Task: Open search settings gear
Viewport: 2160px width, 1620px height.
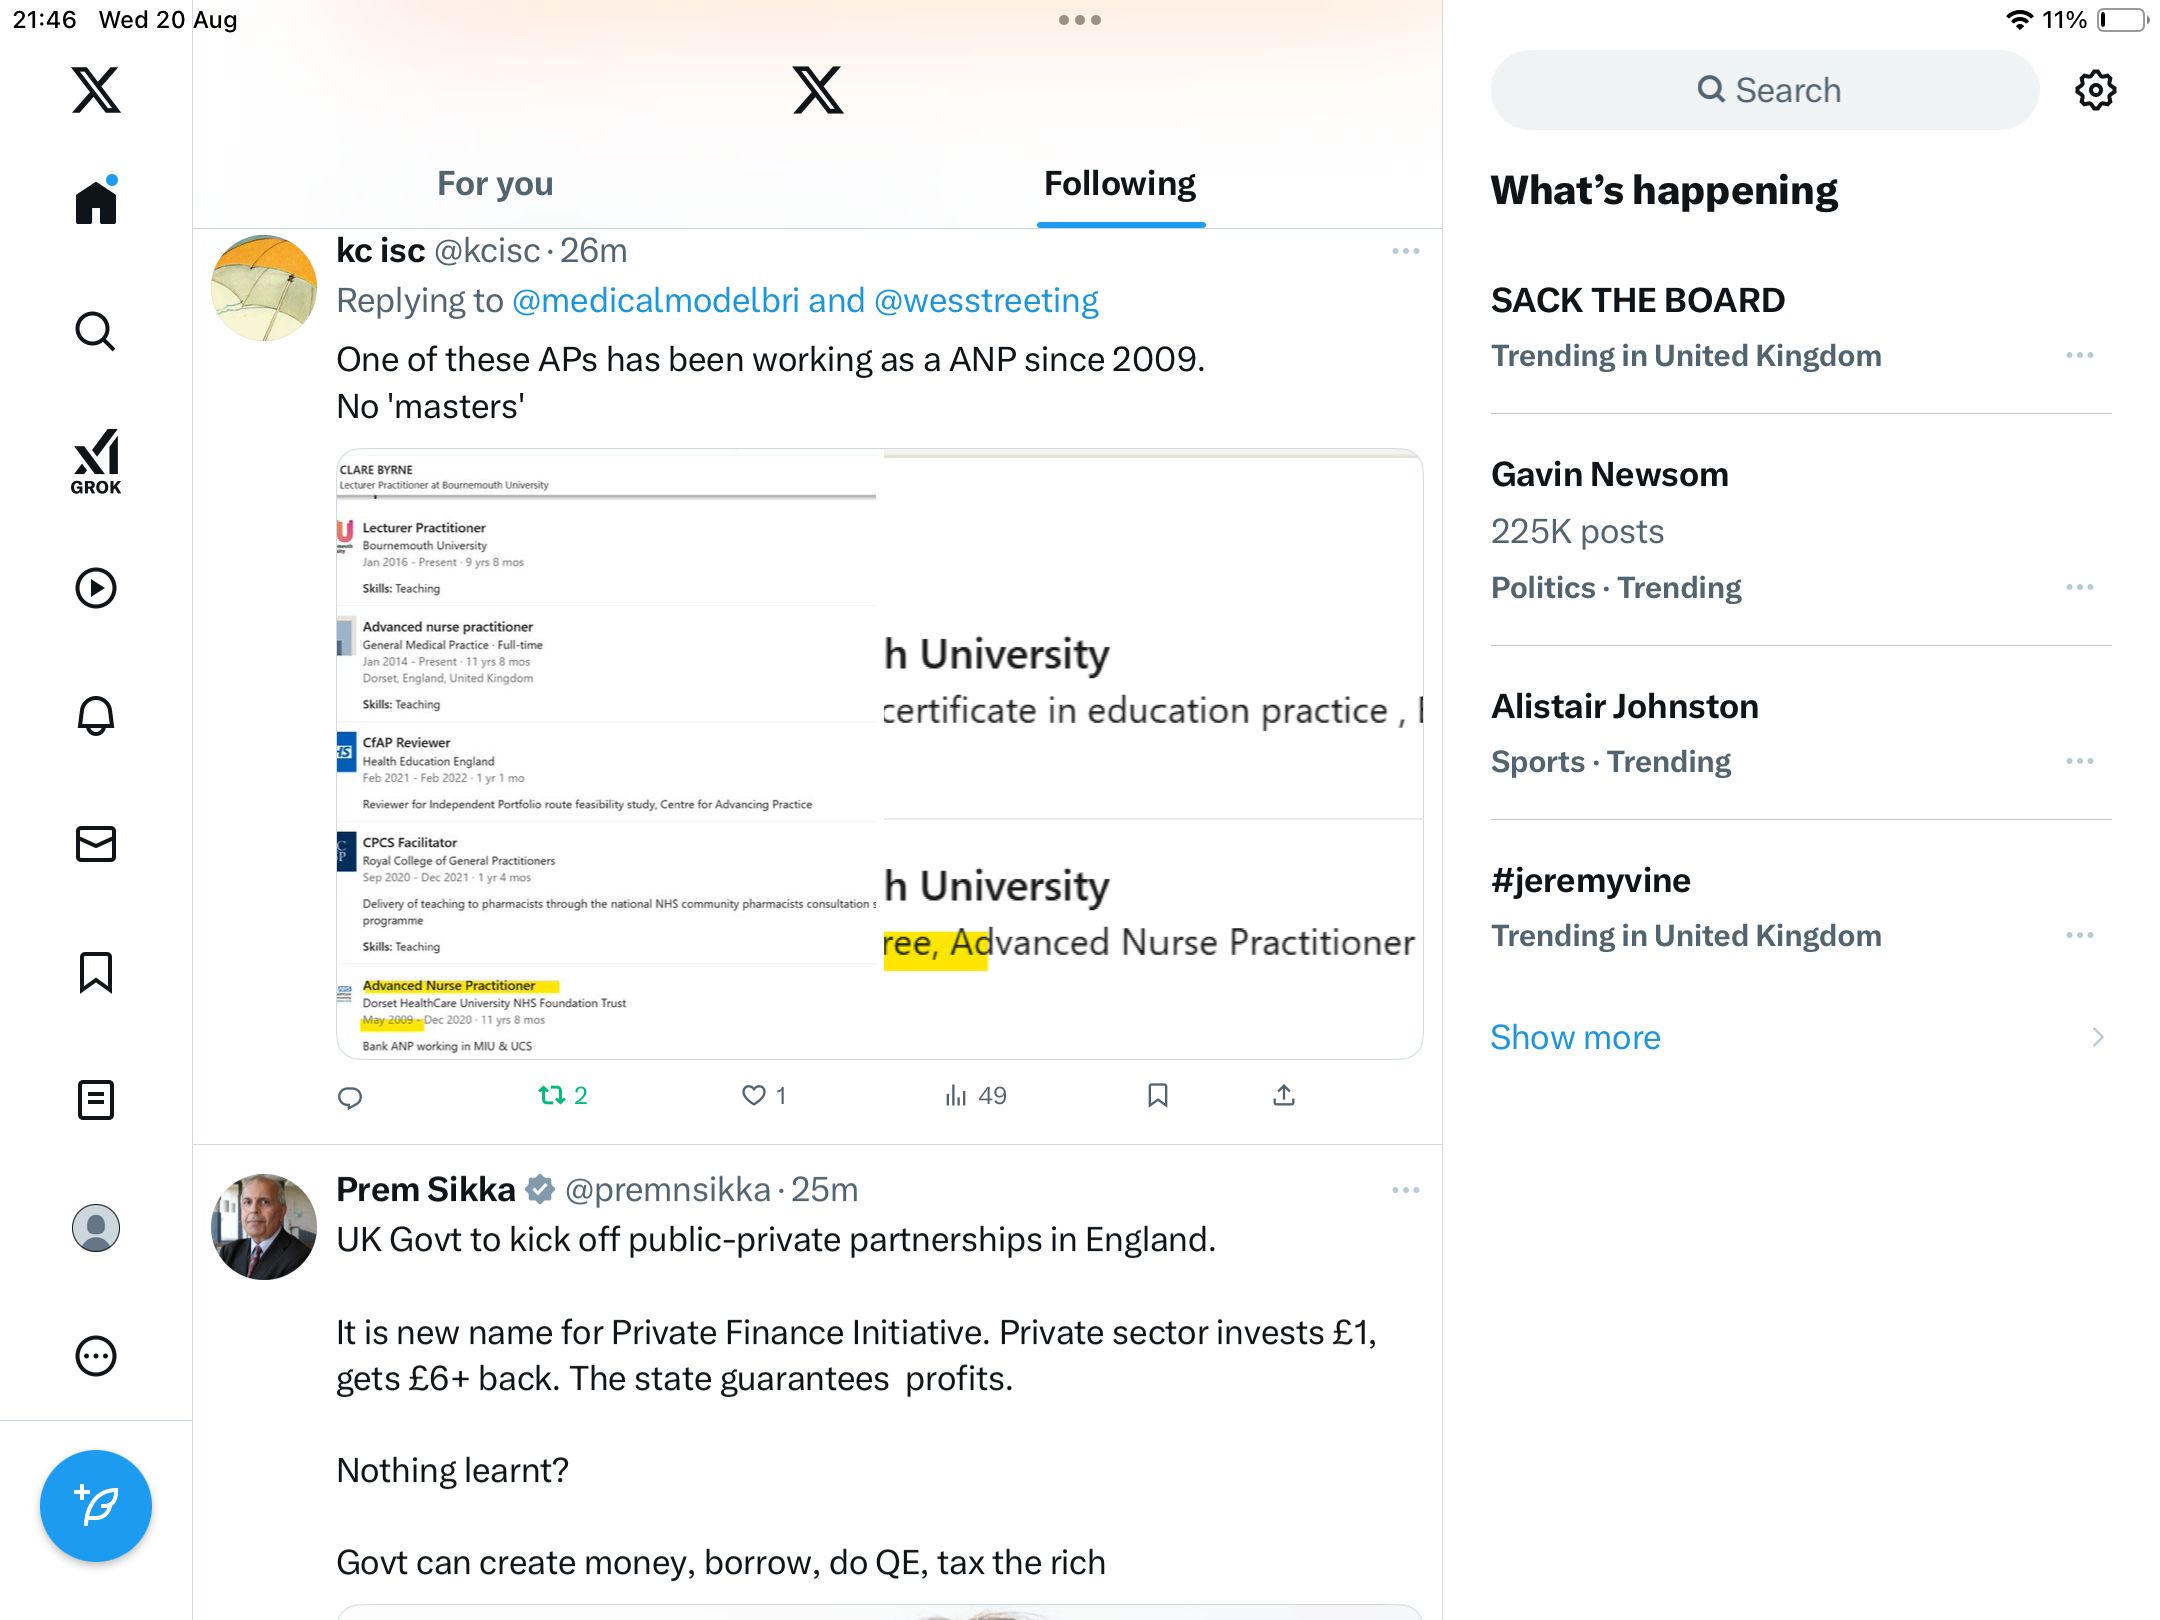Action: tap(2095, 90)
